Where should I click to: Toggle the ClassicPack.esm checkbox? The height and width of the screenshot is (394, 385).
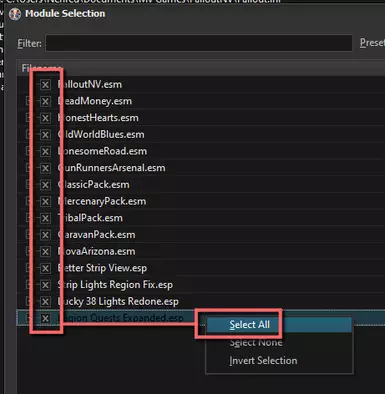pyautogui.click(x=45, y=185)
